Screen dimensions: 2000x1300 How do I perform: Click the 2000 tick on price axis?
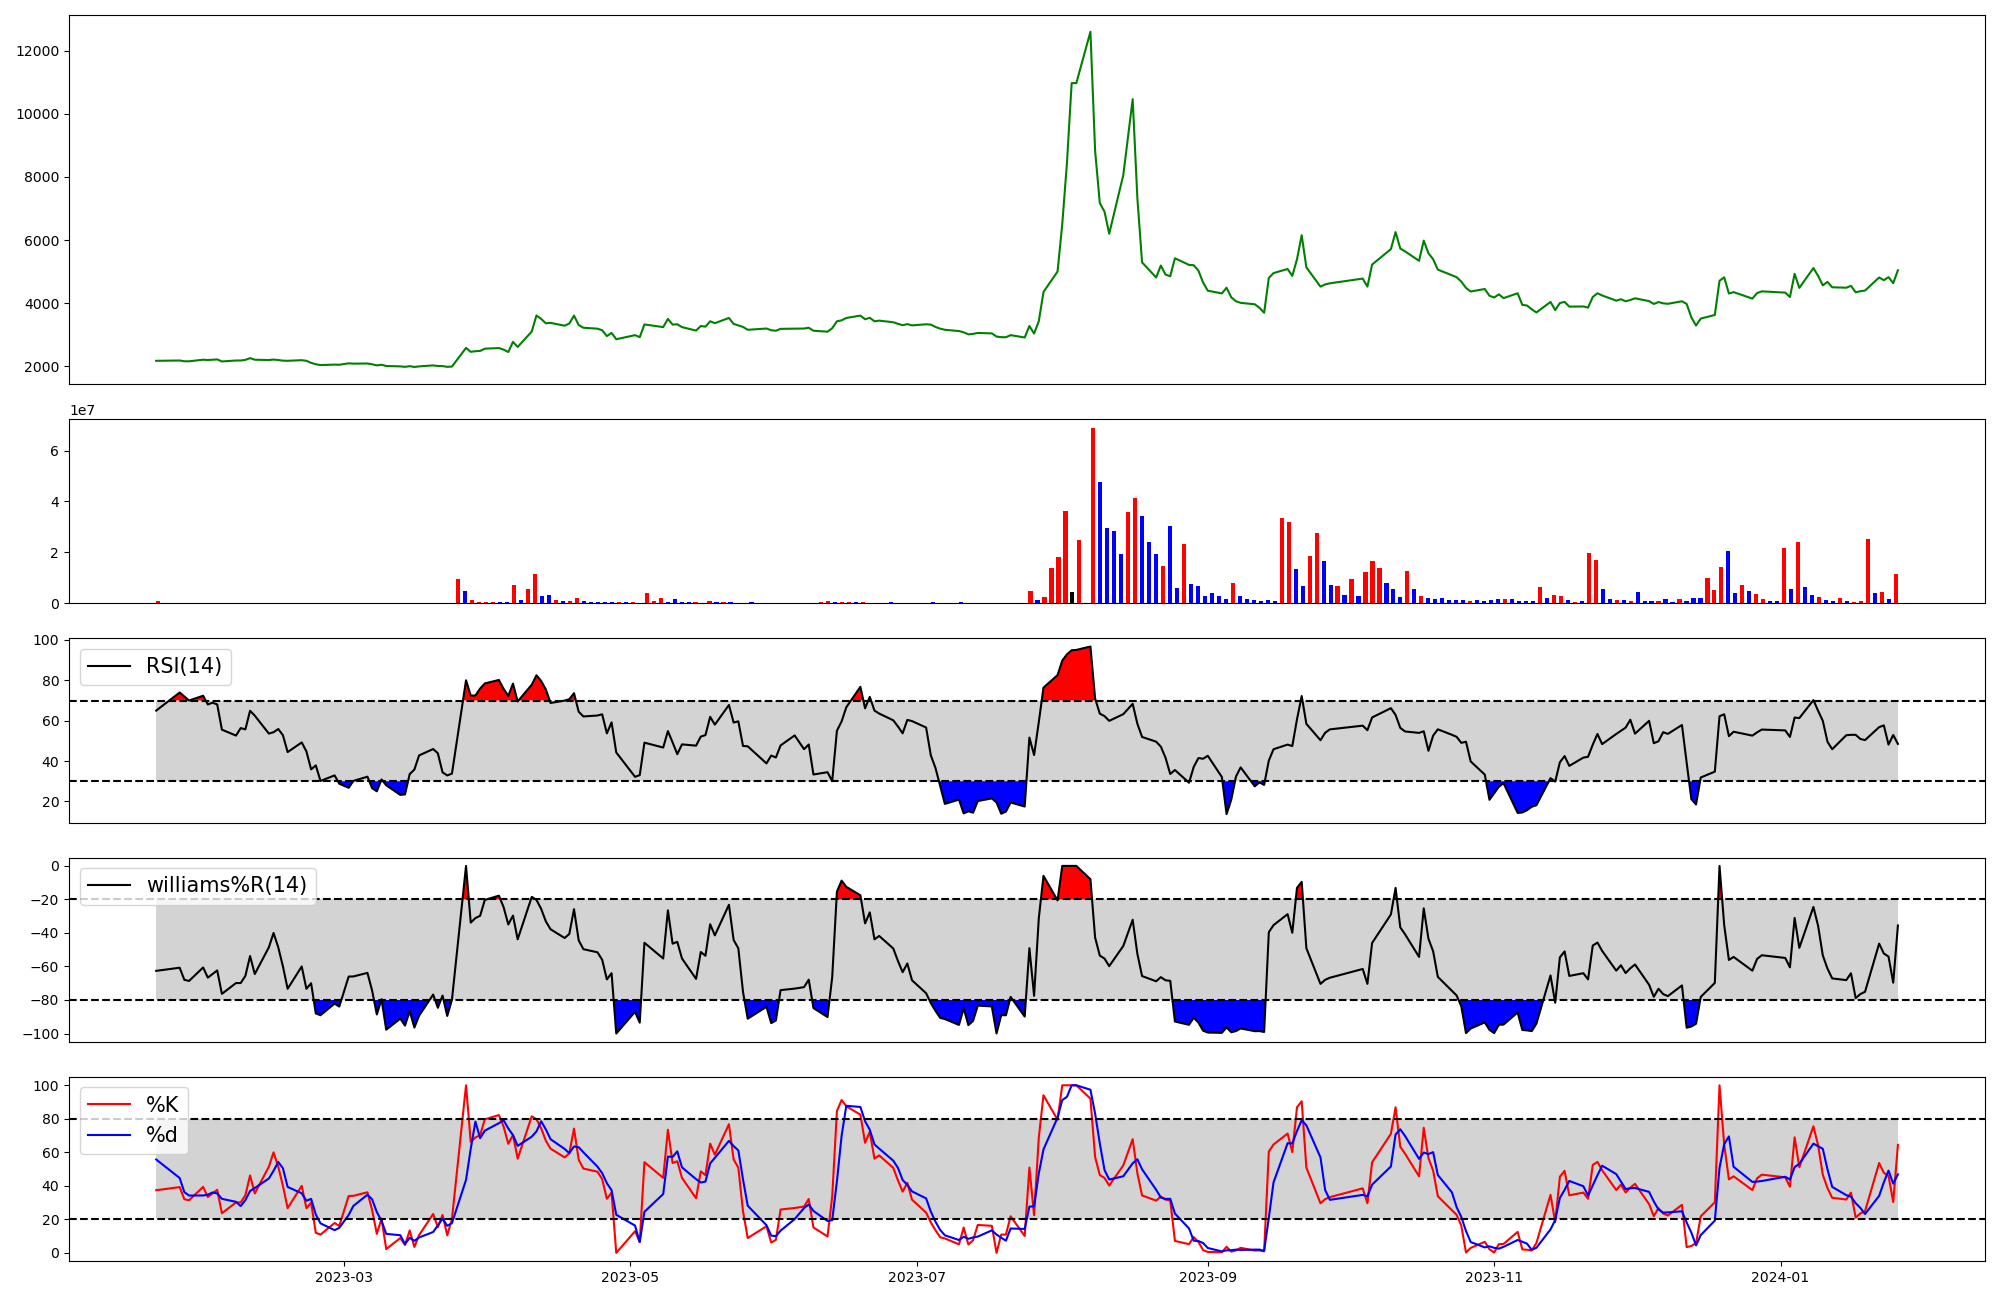[42, 367]
